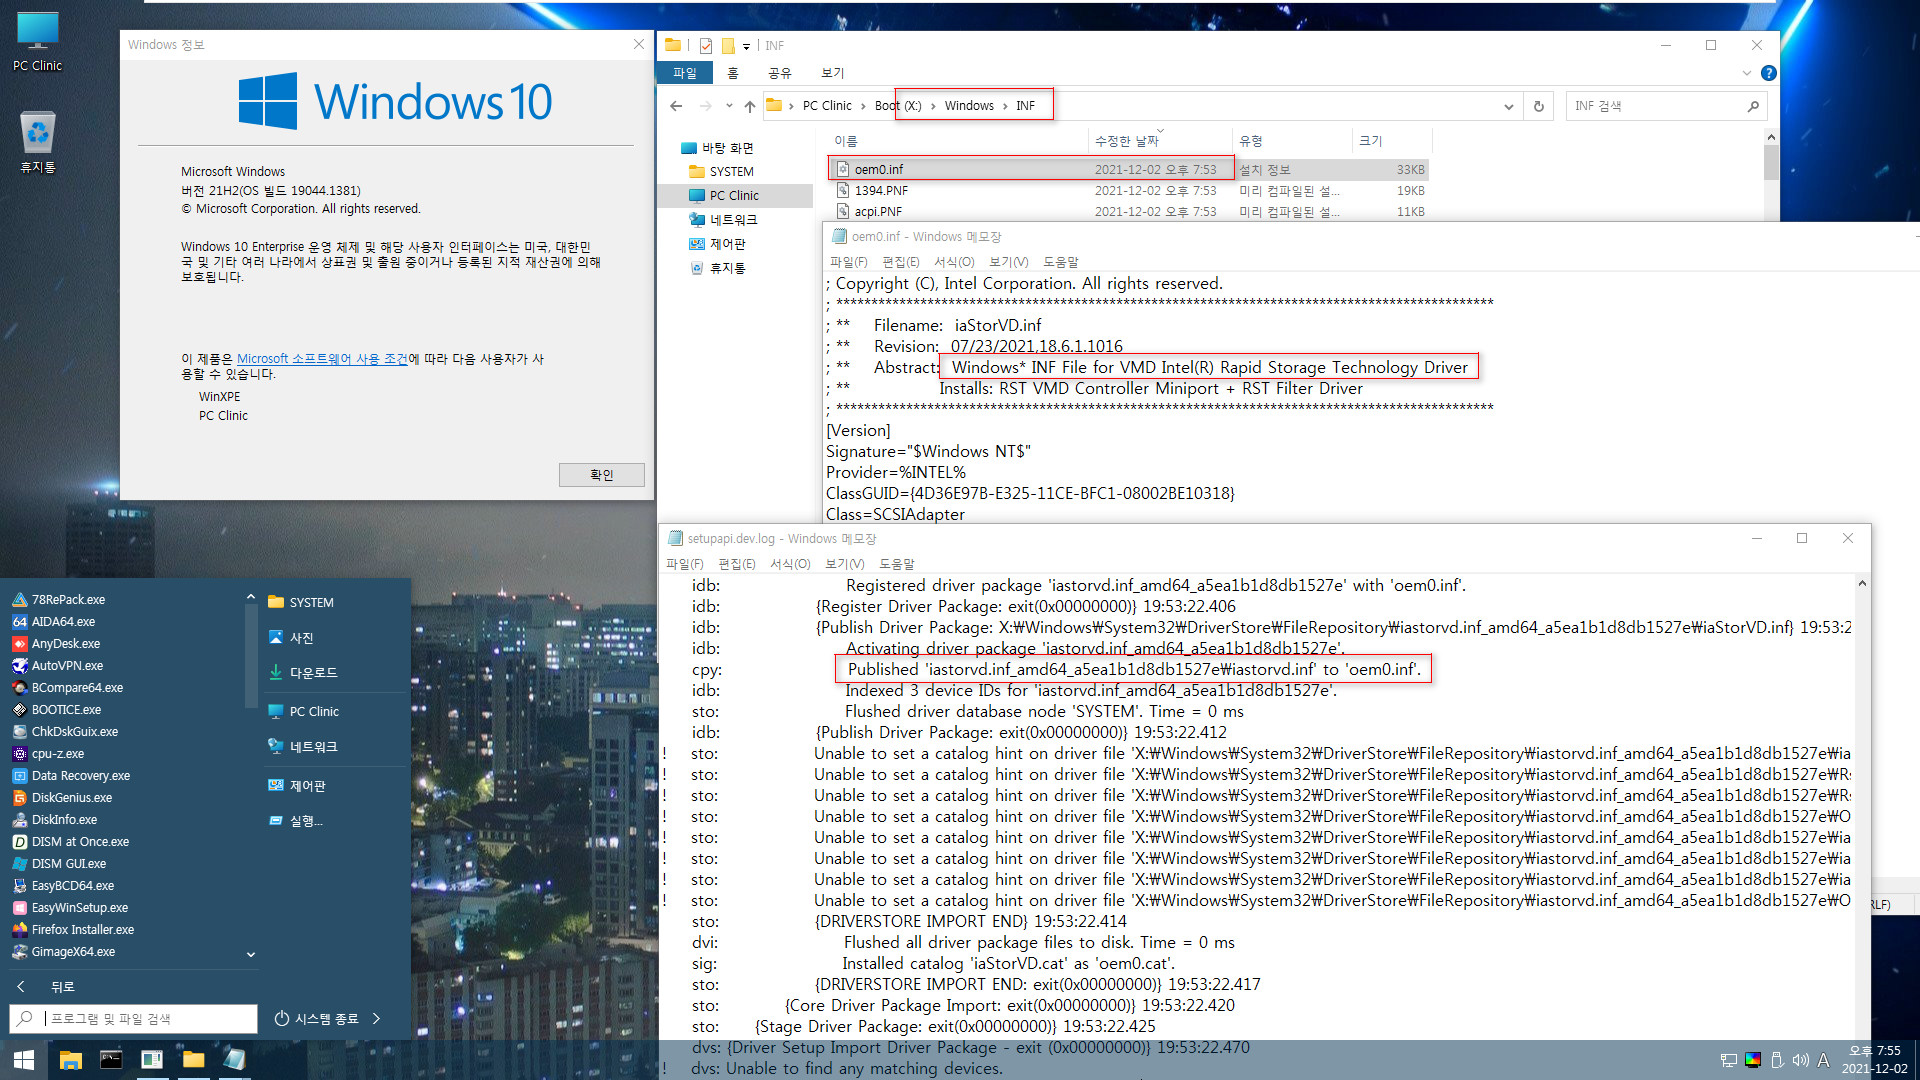Open the Explorer 공유 tab
Screen dimensions: 1920x1080
(780, 73)
